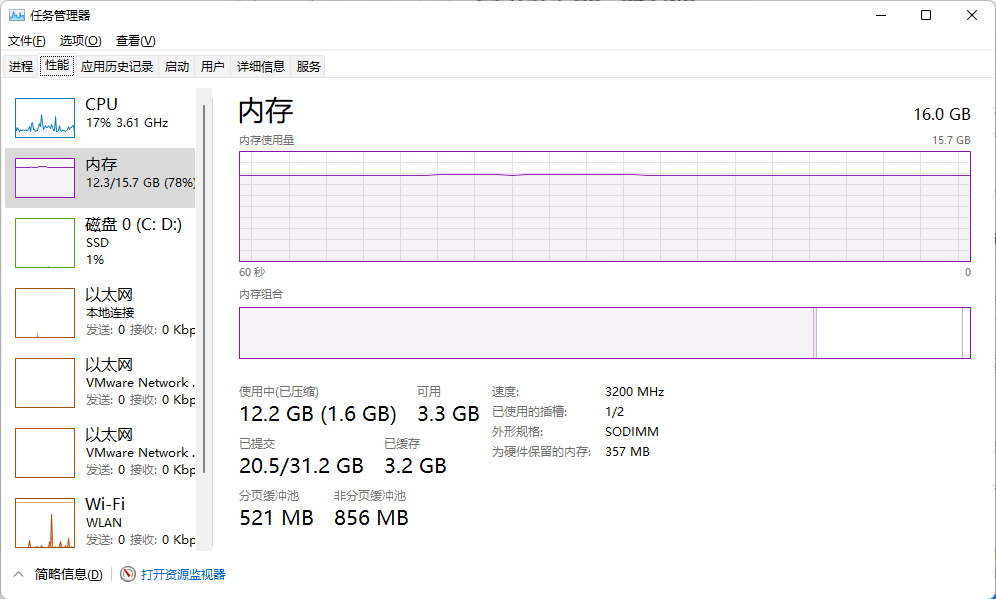Switch to the 服务 tab
996x599 pixels.
(309, 67)
